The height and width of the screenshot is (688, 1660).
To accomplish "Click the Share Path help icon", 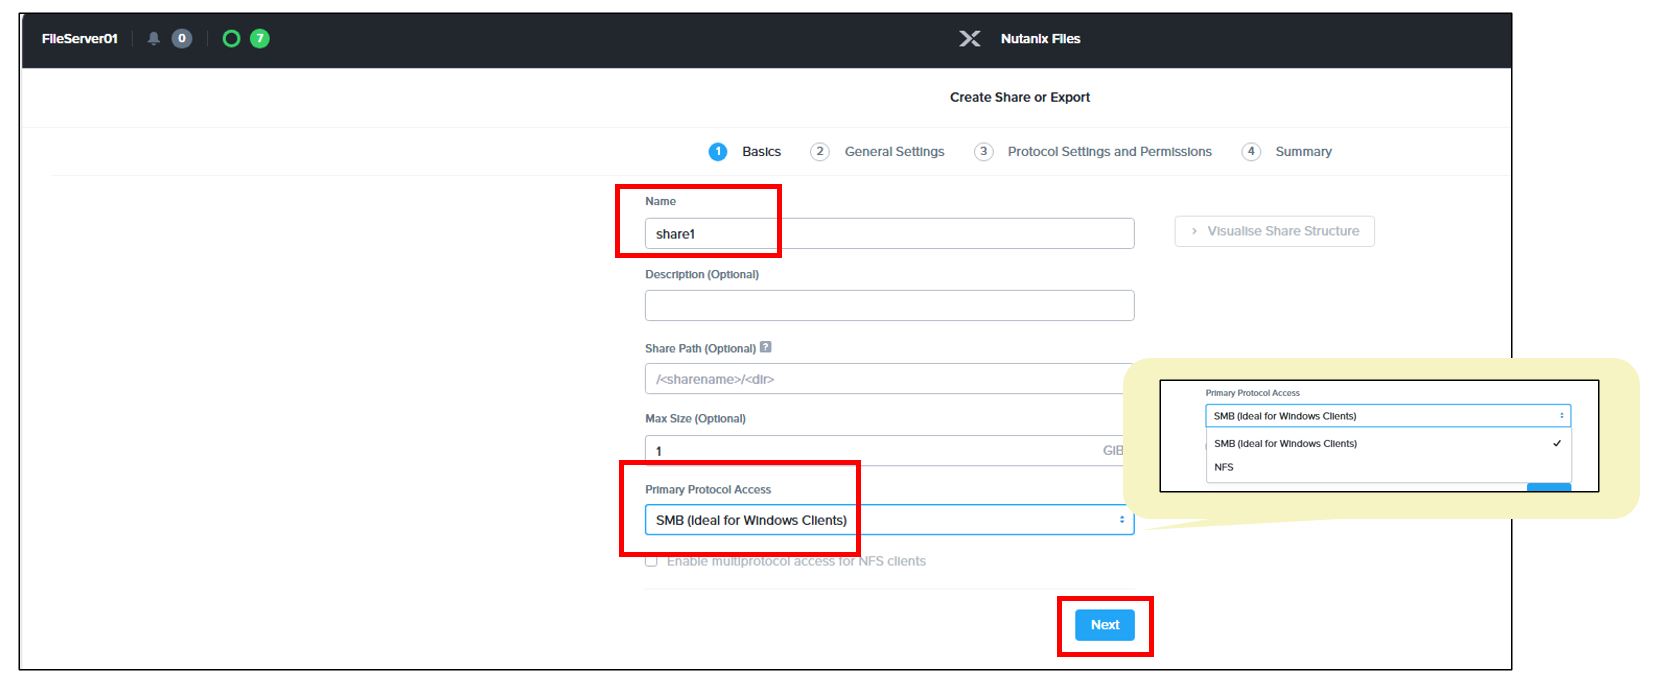I will click(x=765, y=347).
